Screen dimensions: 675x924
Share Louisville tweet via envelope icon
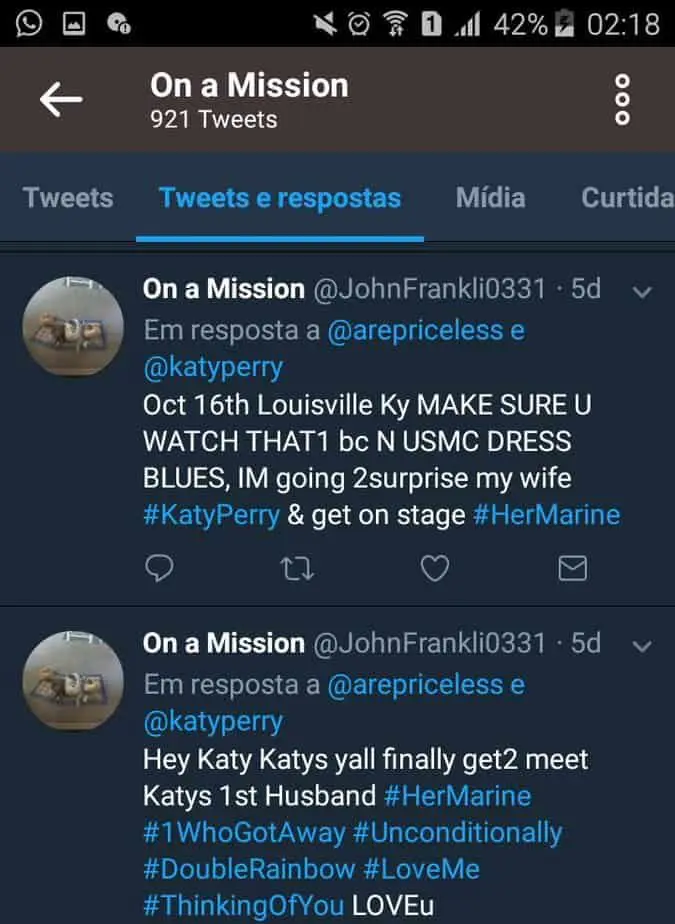coord(571,568)
